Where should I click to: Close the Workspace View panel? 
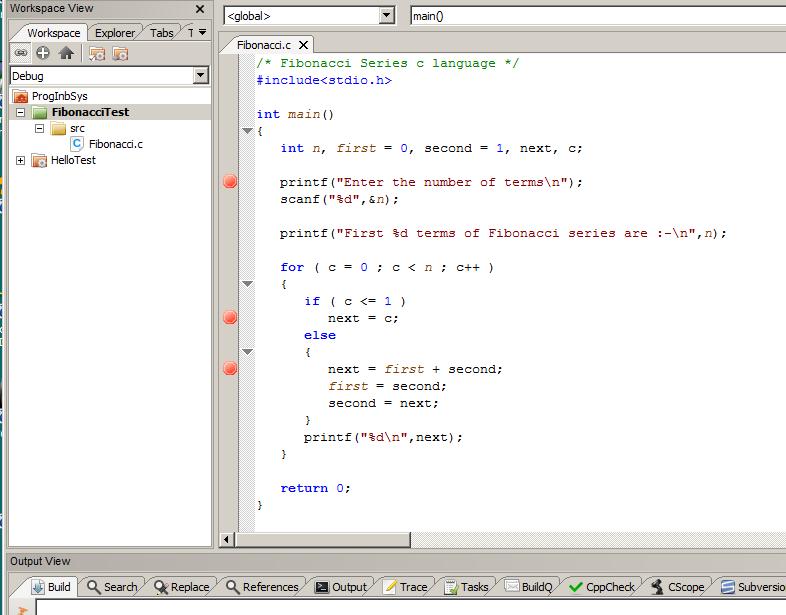click(x=200, y=9)
